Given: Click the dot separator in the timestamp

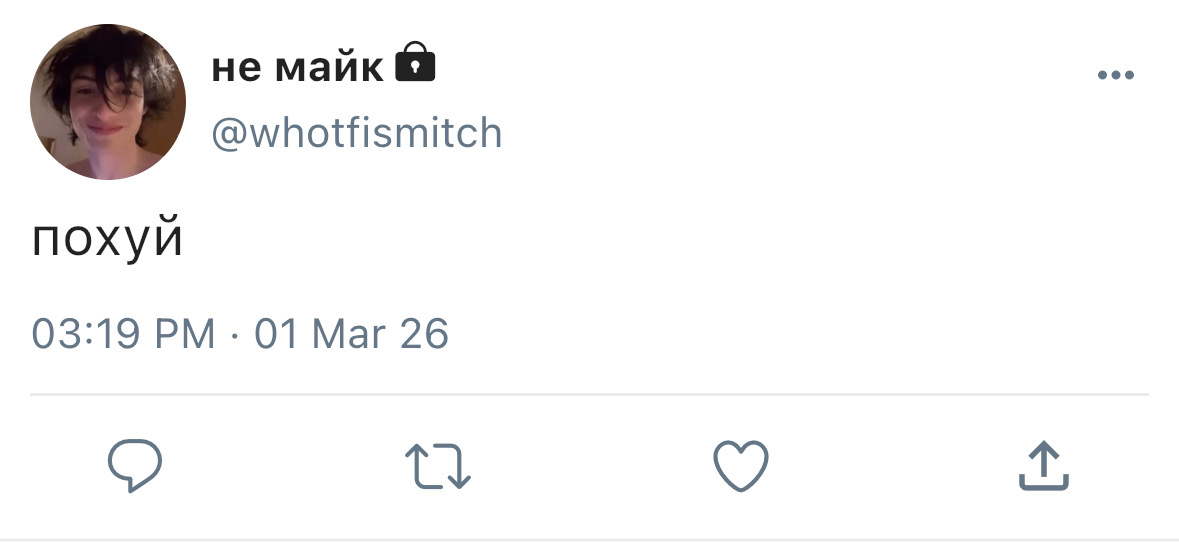Looking at the screenshot, I should click(234, 334).
